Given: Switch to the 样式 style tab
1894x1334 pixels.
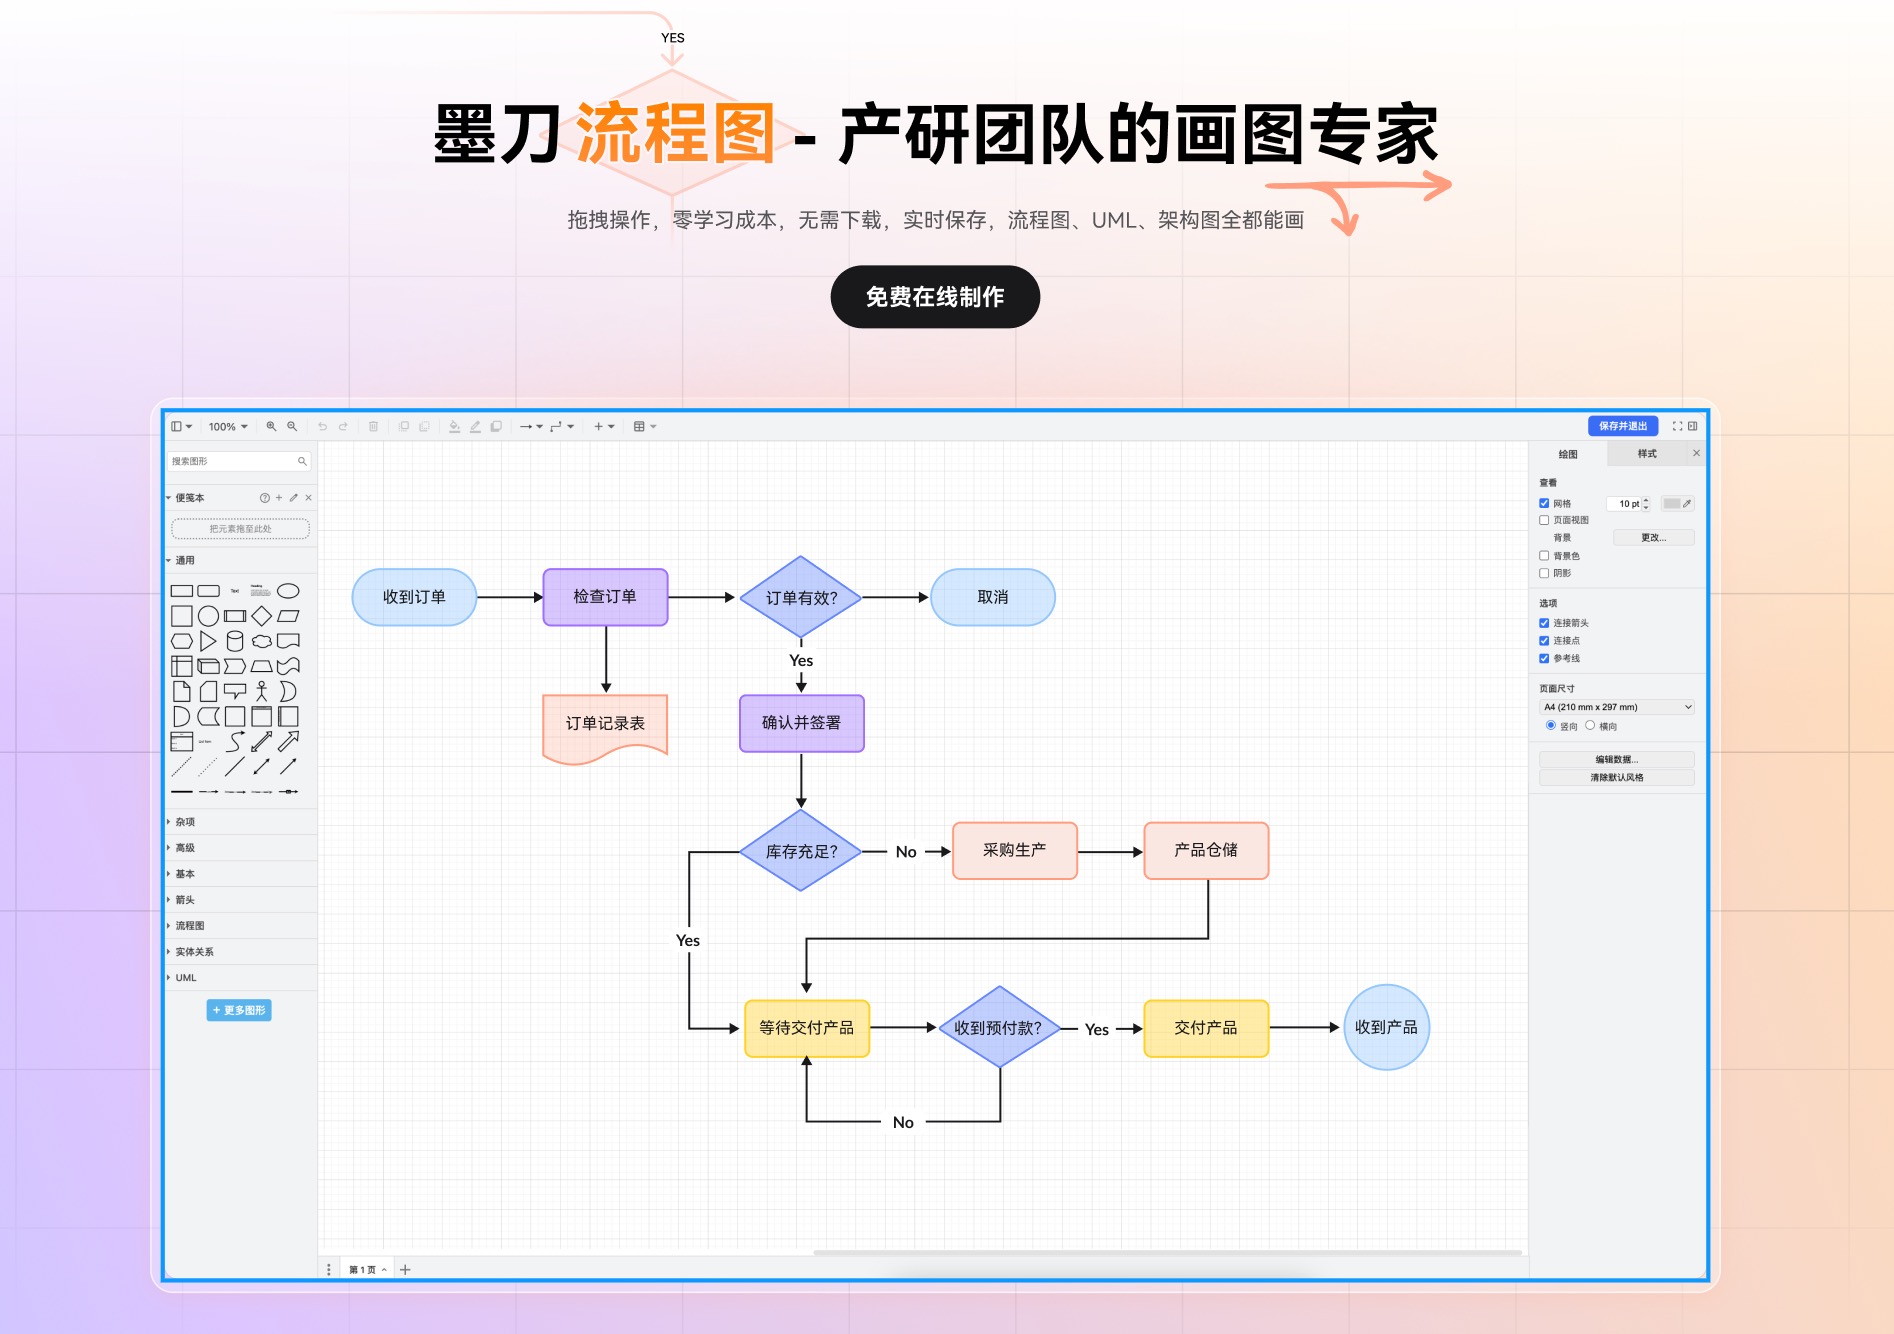Looking at the screenshot, I should pyautogui.click(x=1647, y=454).
